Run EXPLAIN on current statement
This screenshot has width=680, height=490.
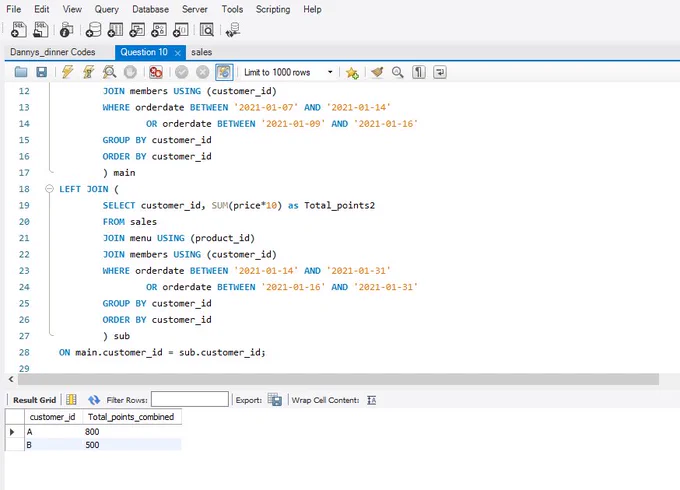tap(109, 72)
